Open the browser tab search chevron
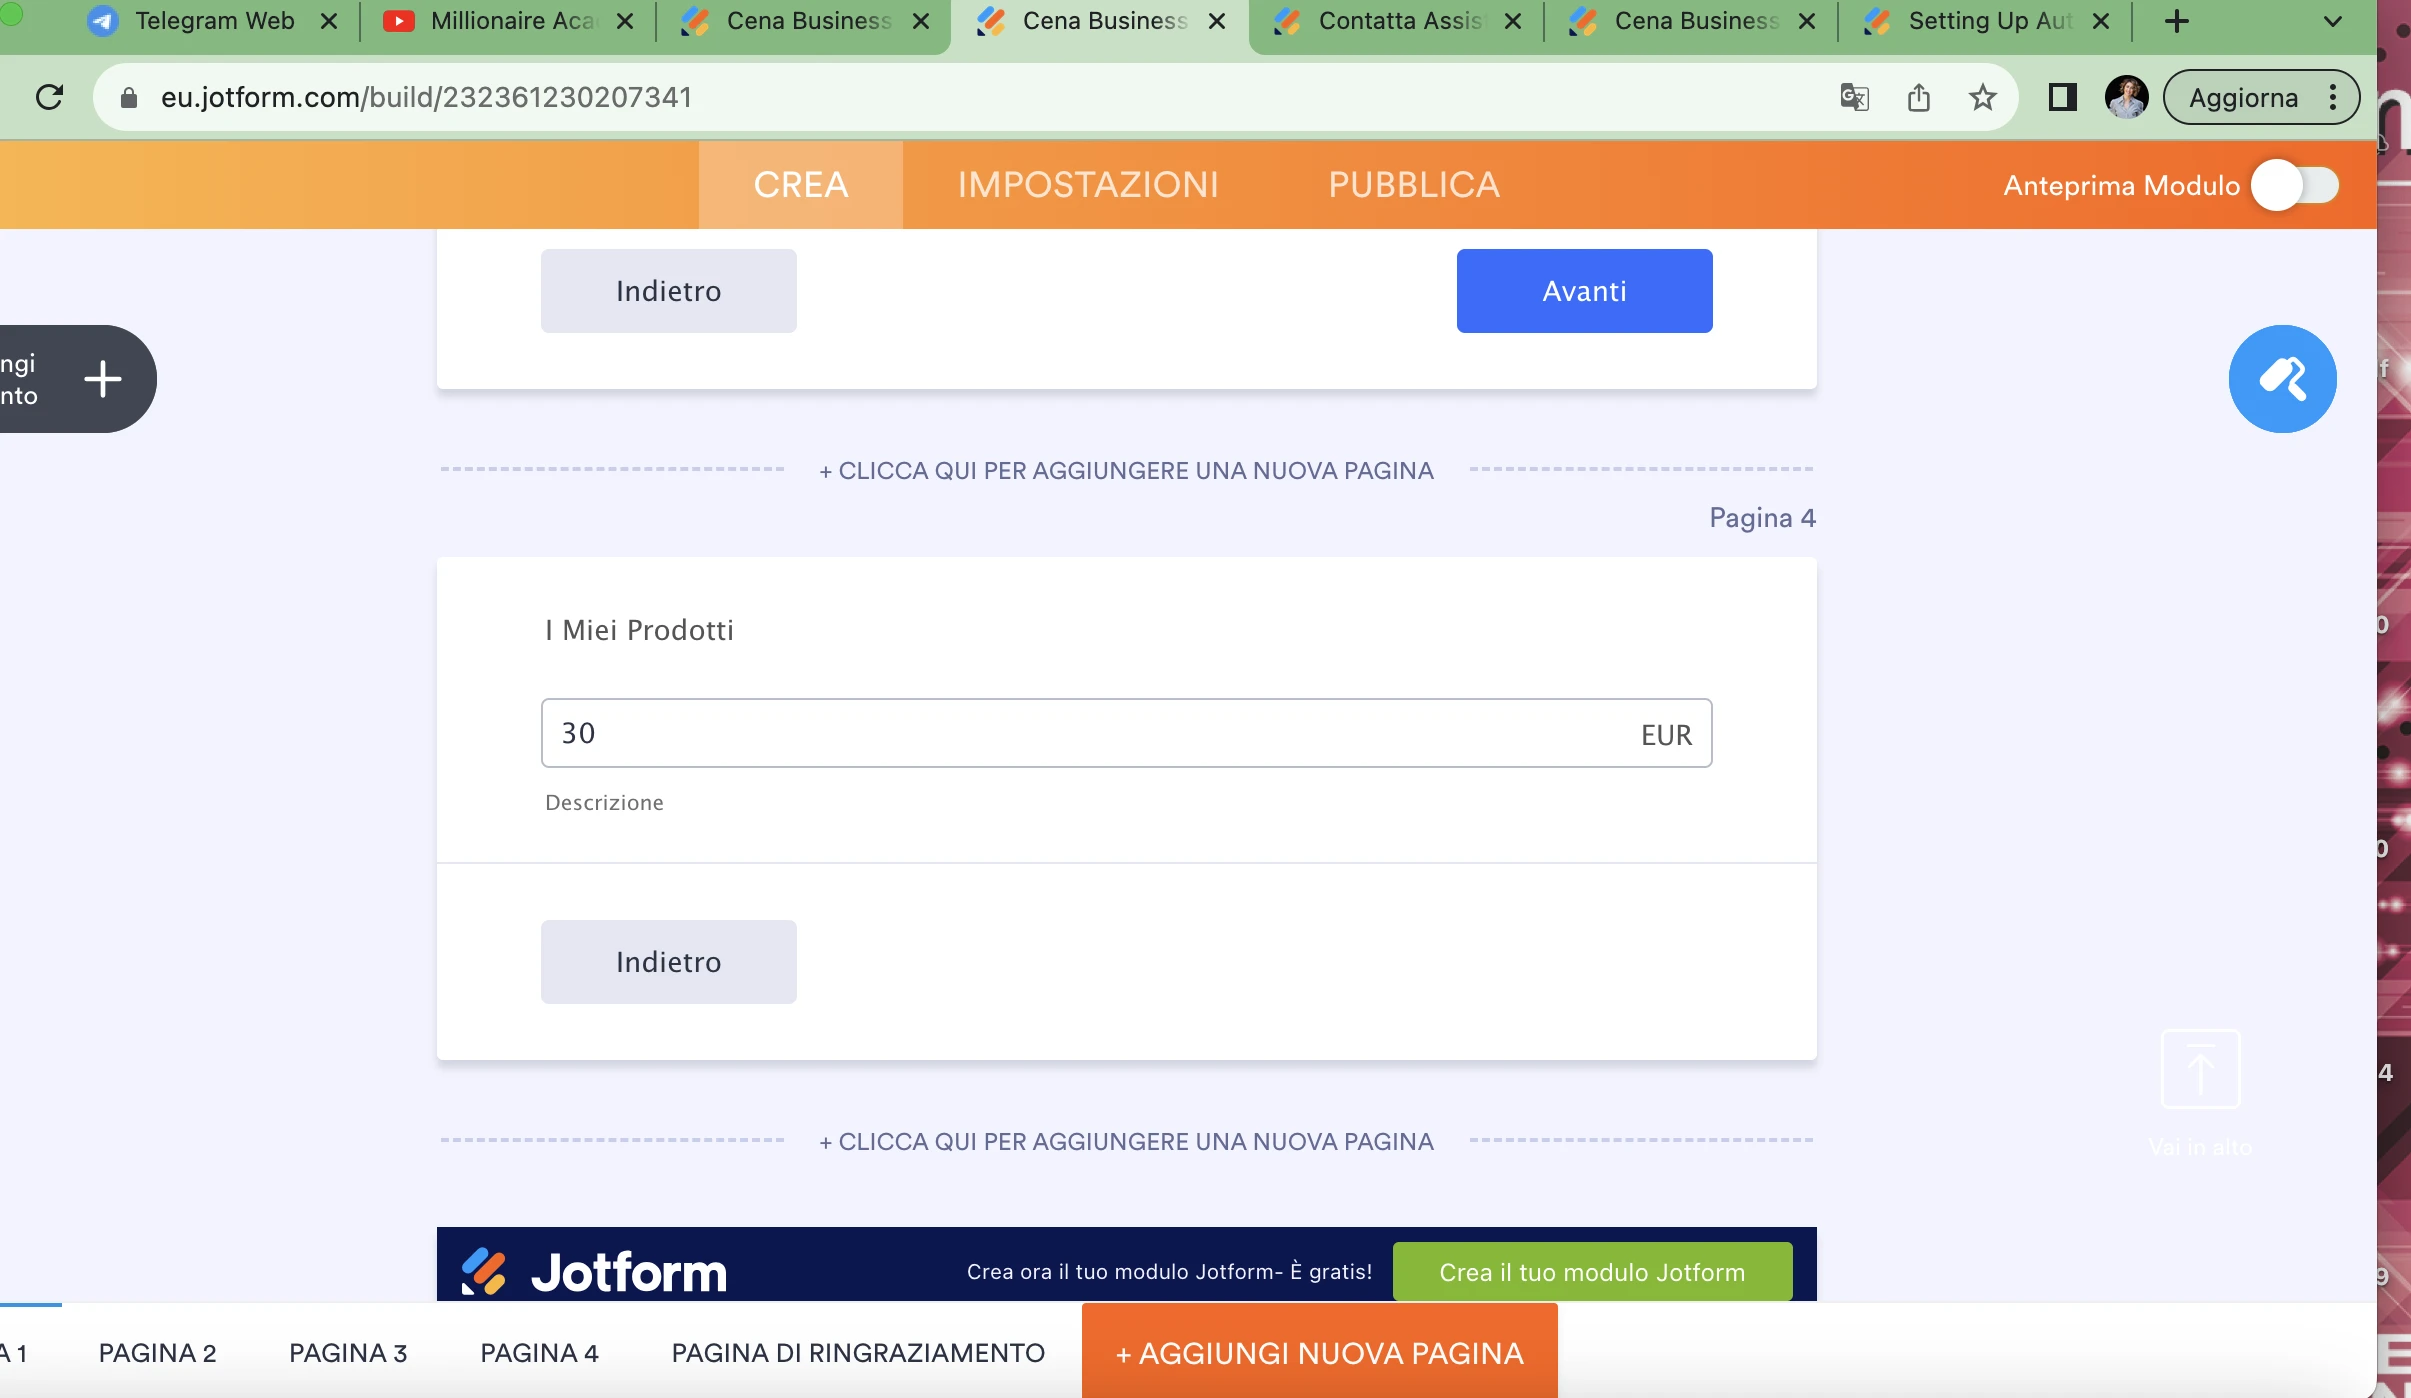This screenshot has height=1398, width=2411. point(2331,20)
